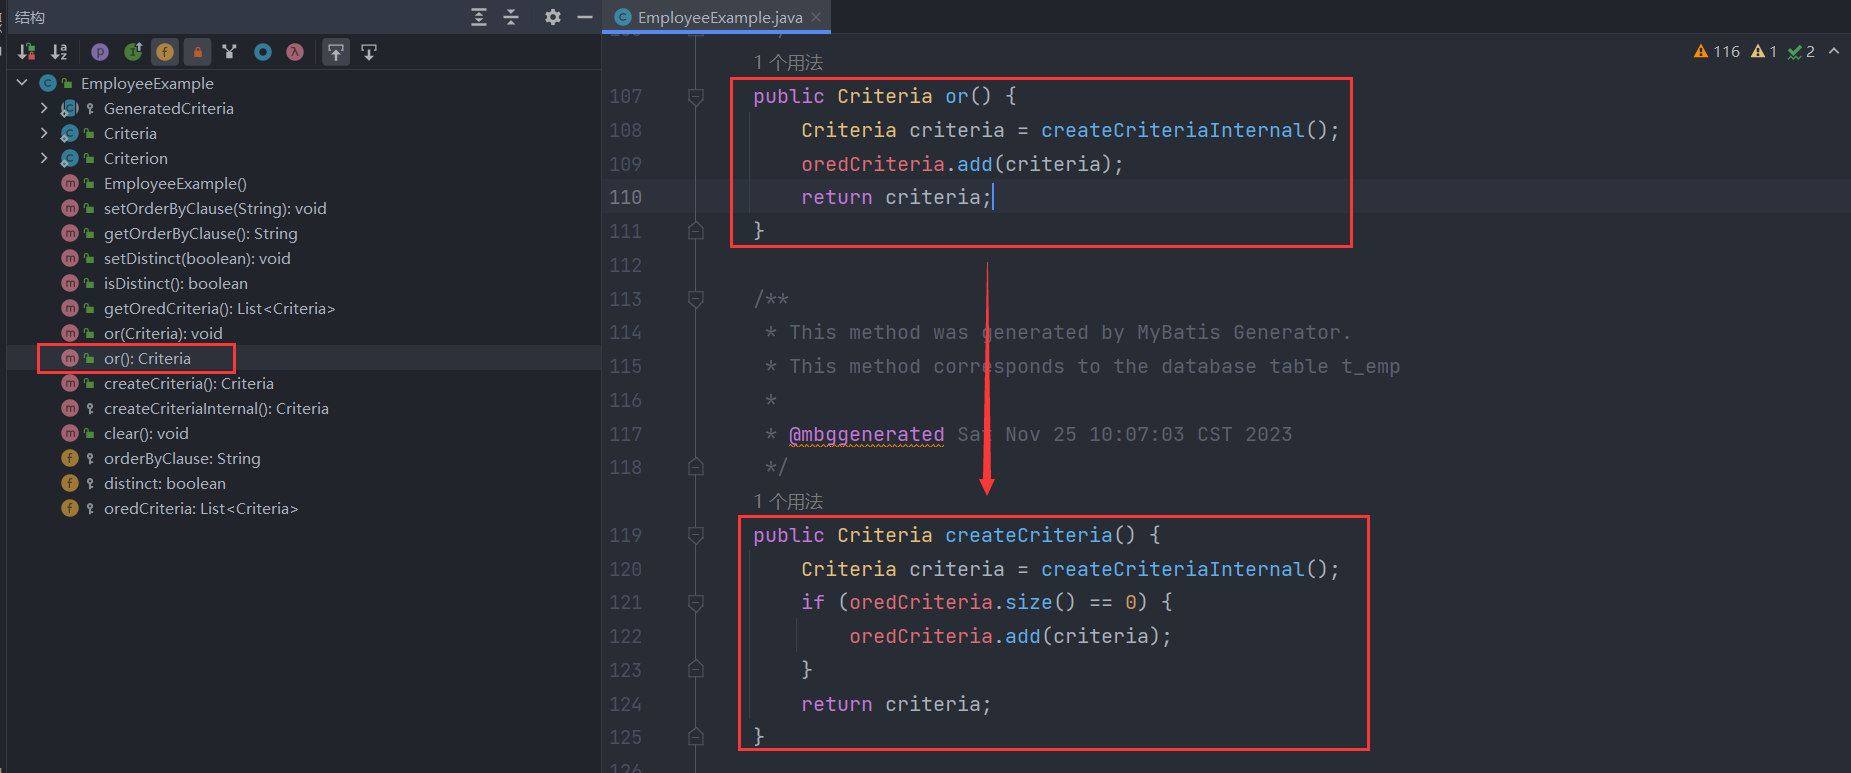Fold the or() method at line 107
1851x773 pixels.
[x=696, y=96]
